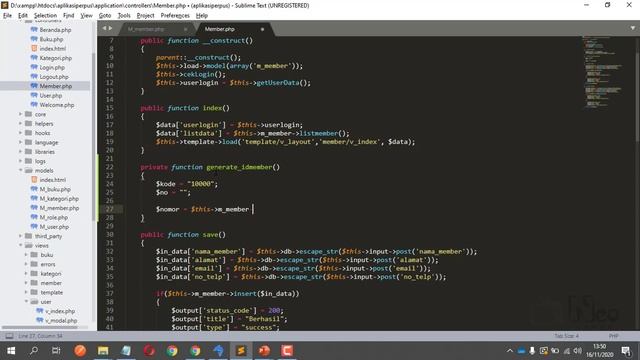Open Task View on the taskbar
Image resolution: width=640 pixels, height=360 pixels.
pos(56,351)
